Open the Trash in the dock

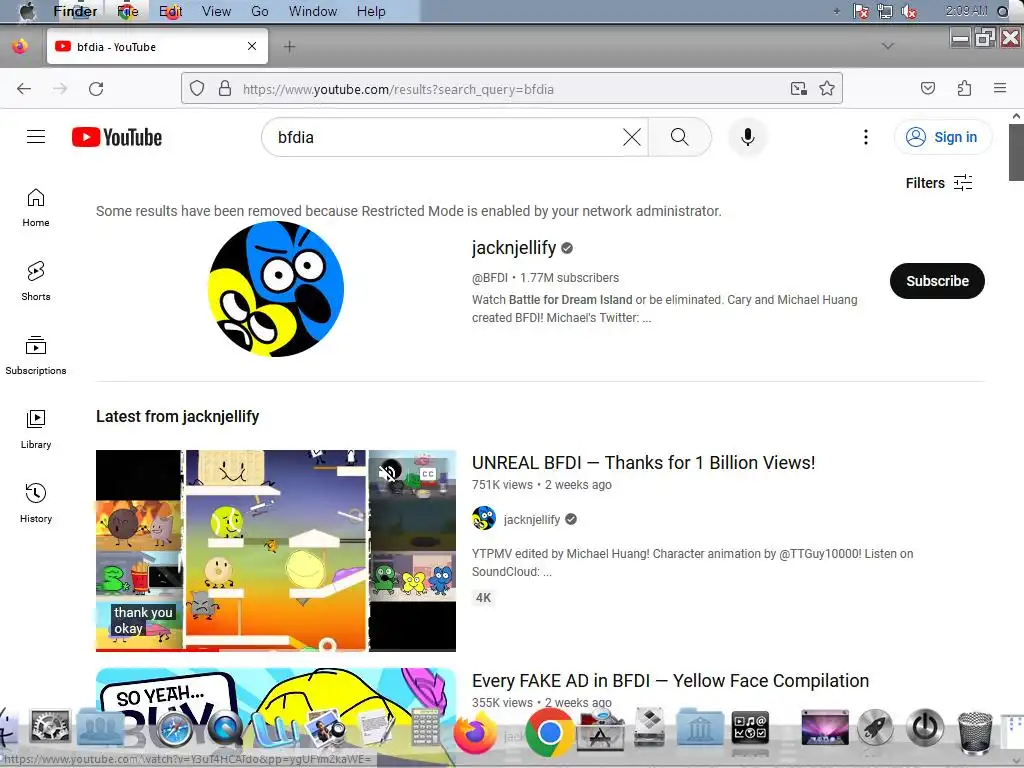974,732
